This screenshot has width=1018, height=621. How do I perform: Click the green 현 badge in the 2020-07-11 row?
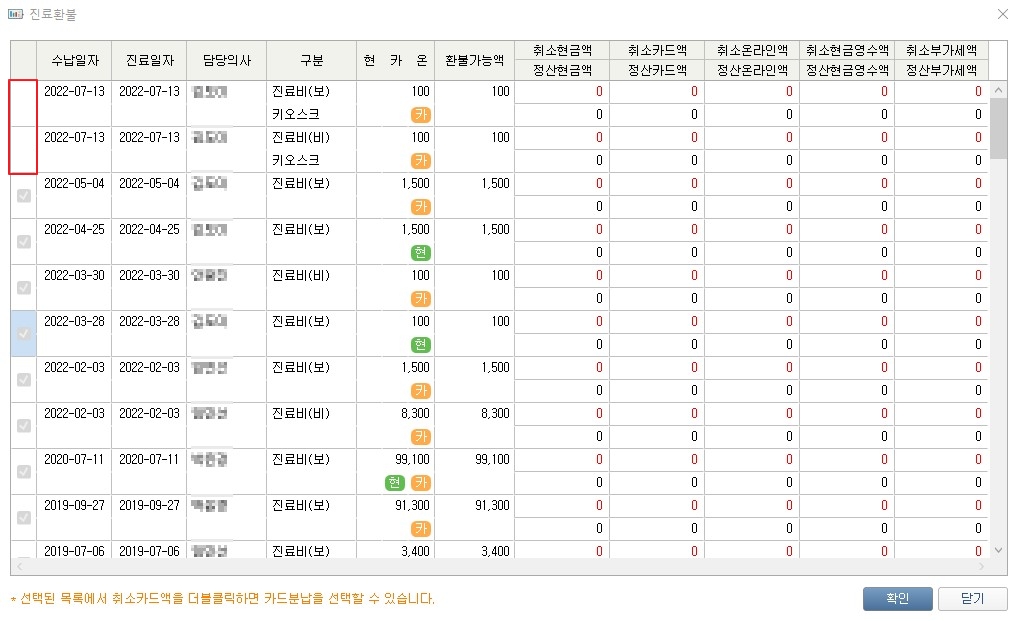point(396,483)
